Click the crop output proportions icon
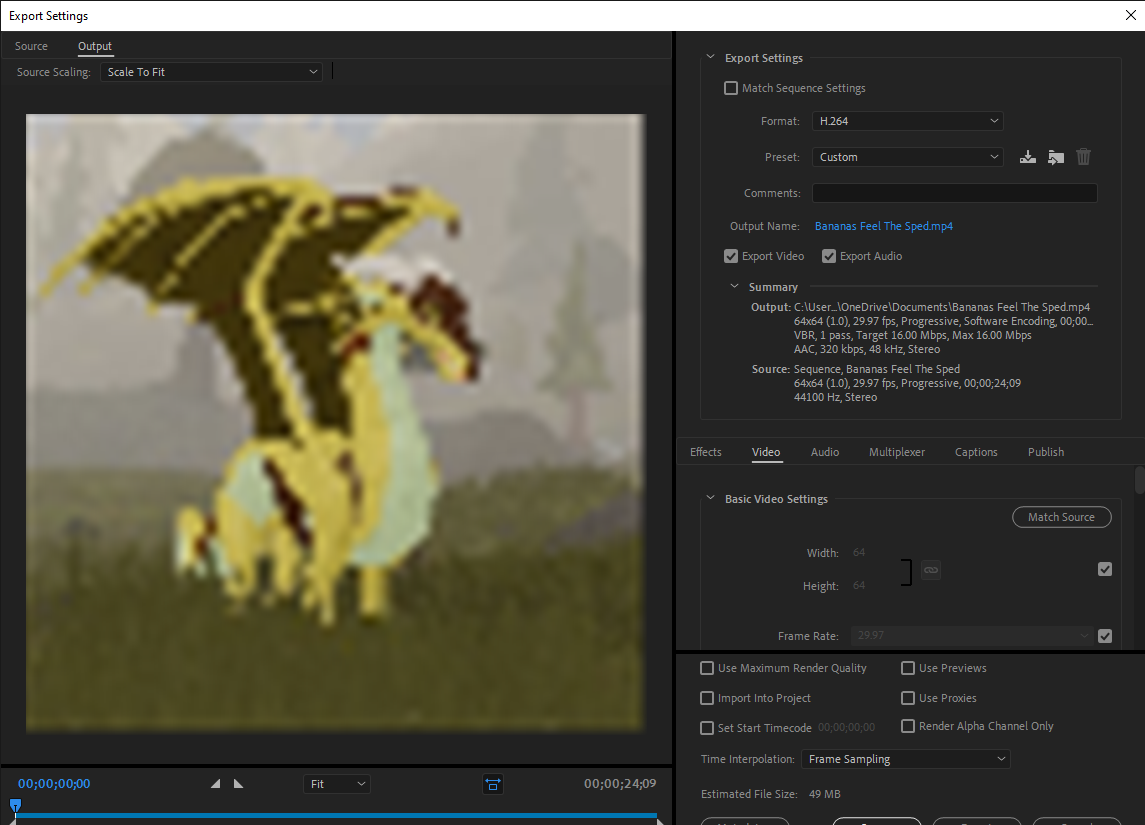Image resolution: width=1145 pixels, height=825 pixels. pos(492,784)
